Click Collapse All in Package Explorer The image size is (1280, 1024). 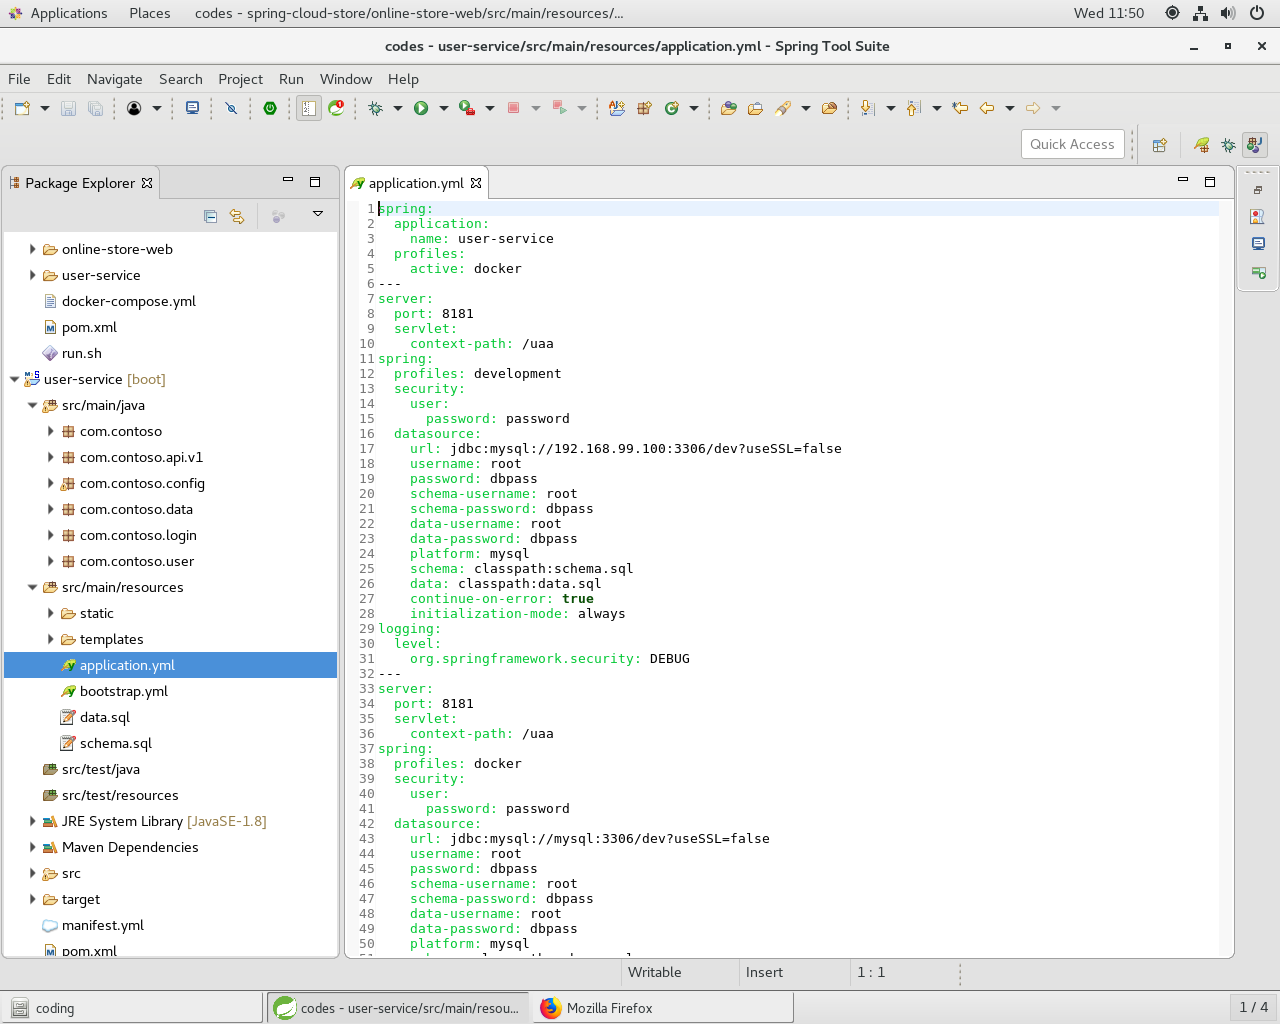coord(210,216)
